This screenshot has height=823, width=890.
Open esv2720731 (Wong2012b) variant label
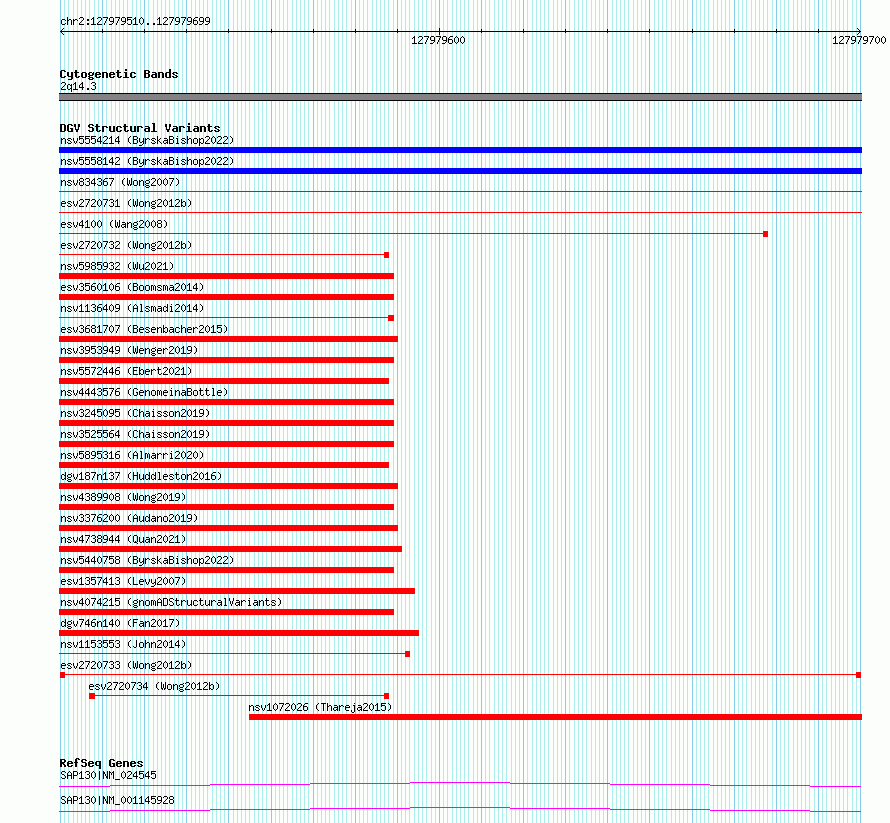tap(126, 203)
